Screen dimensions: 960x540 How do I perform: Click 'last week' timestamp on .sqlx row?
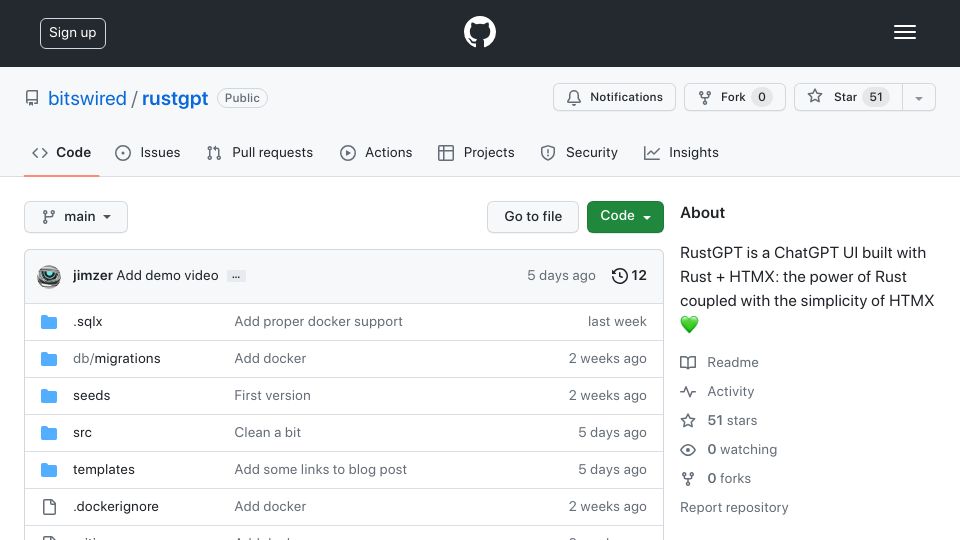coord(617,321)
